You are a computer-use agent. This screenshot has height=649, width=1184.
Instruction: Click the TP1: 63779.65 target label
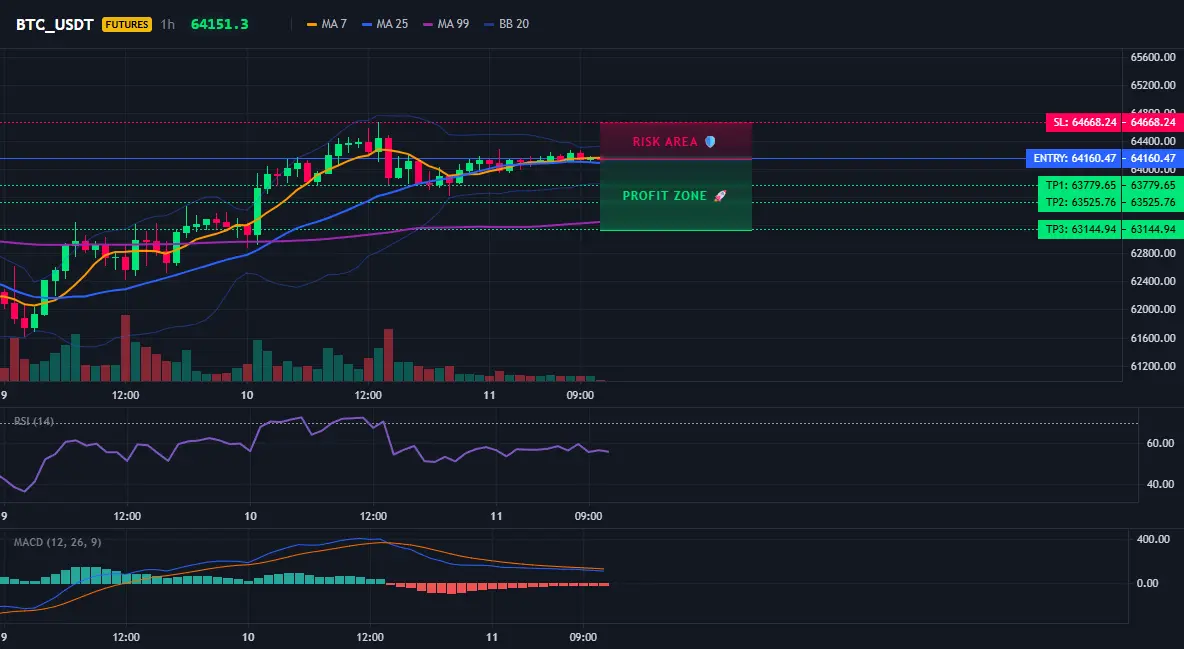[1081, 185]
